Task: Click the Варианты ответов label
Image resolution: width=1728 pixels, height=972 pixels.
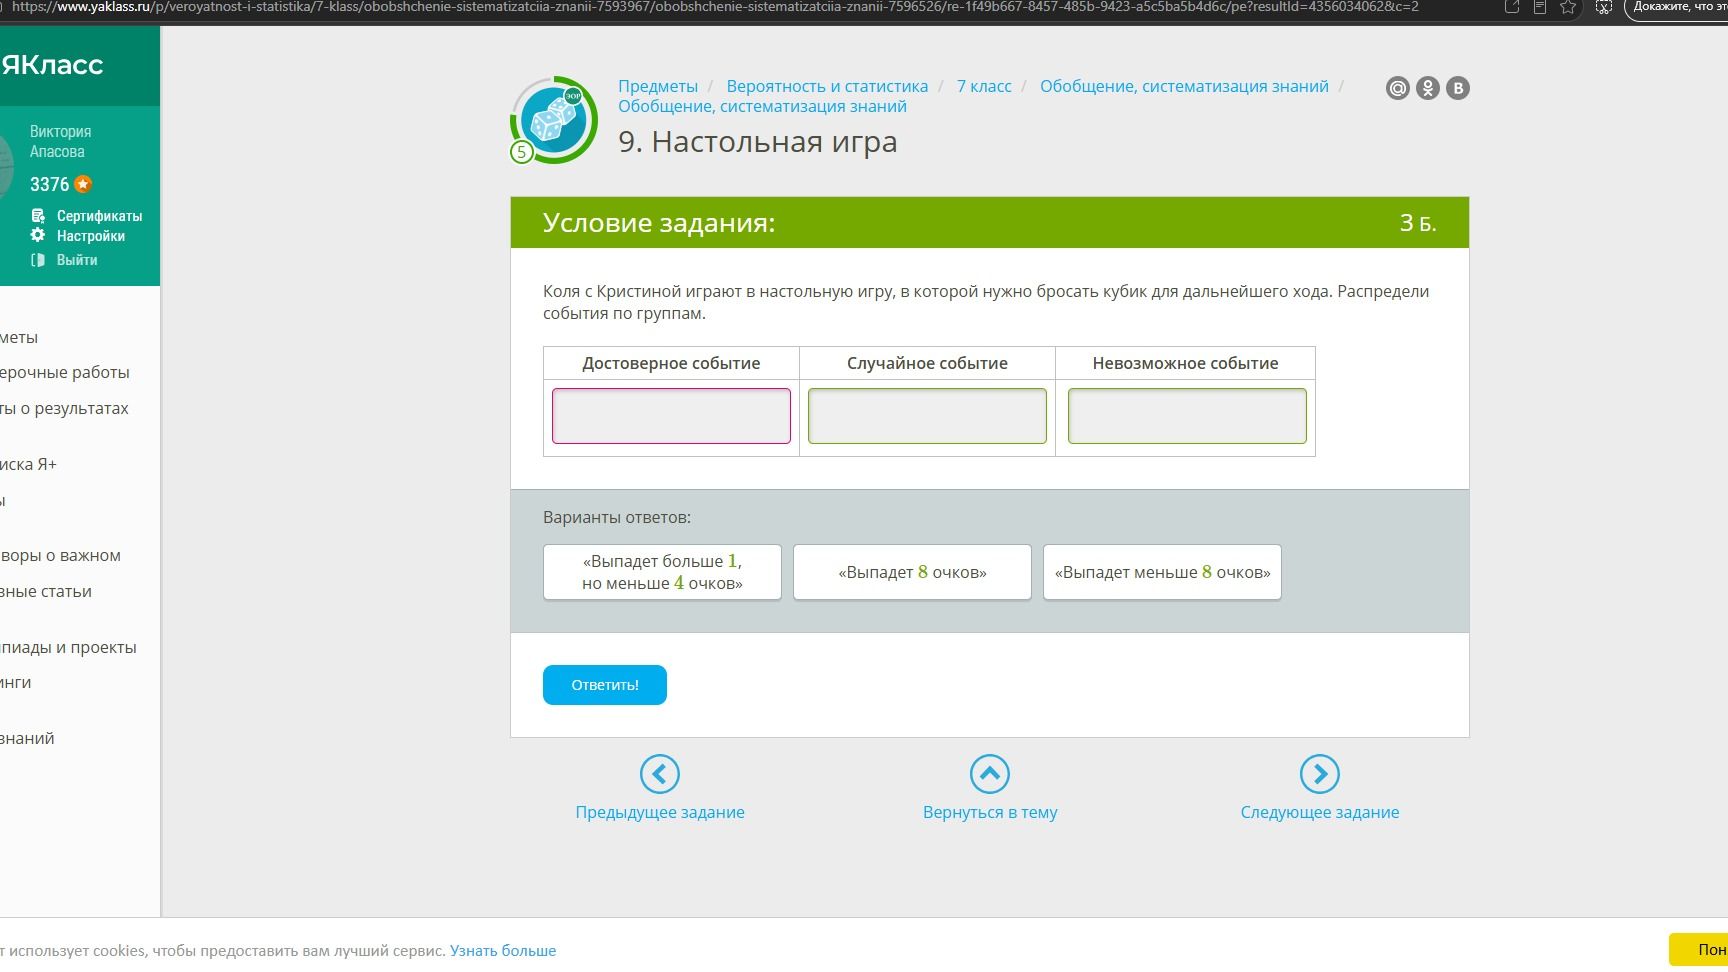Action: (x=617, y=517)
